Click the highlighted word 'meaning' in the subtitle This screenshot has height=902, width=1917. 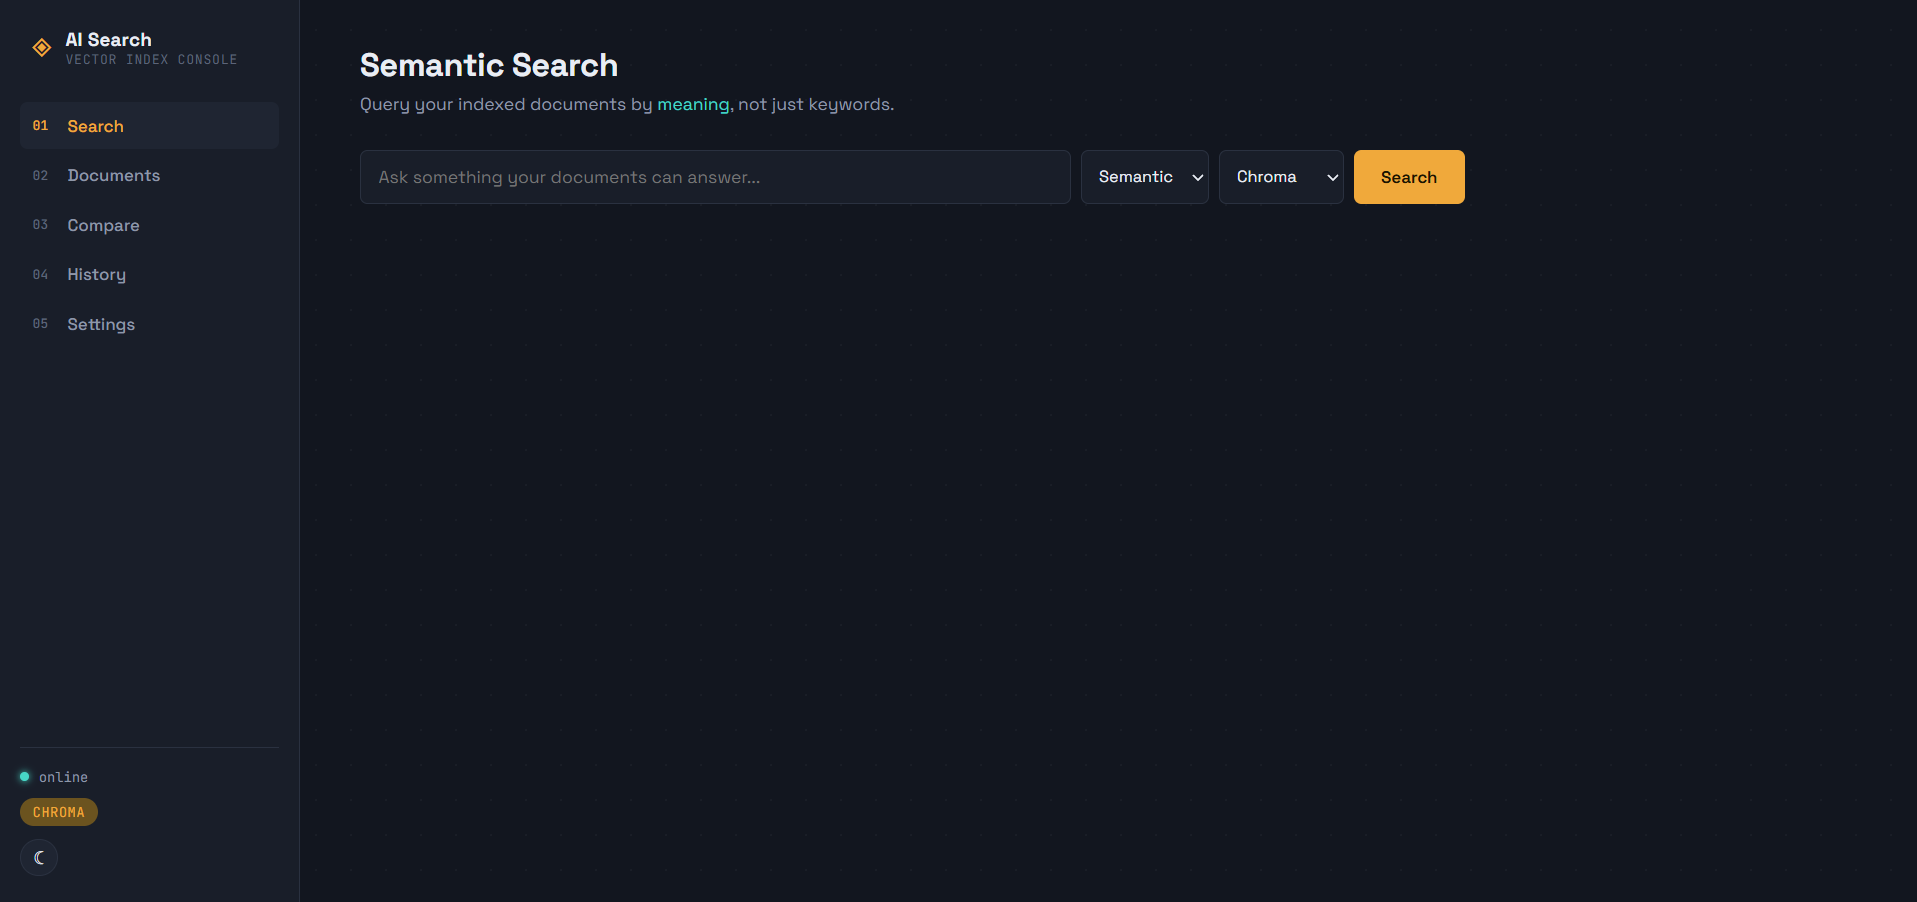[x=693, y=104]
